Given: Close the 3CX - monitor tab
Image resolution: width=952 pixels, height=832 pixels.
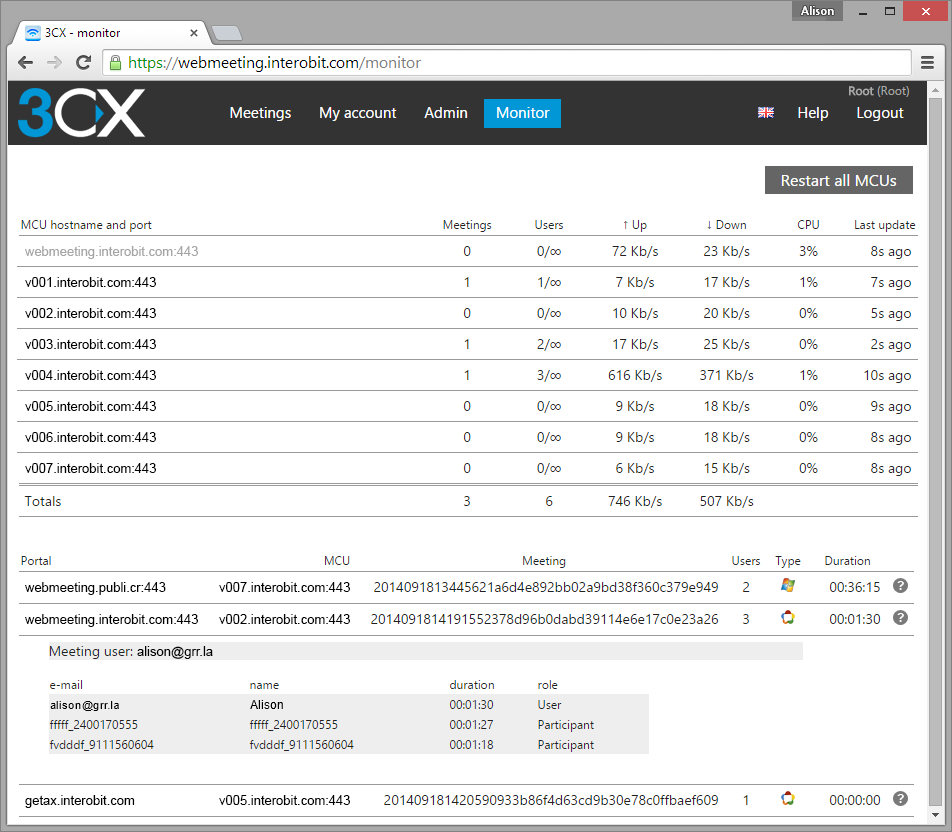Looking at the screenshot, I should [x=194, y=33].
